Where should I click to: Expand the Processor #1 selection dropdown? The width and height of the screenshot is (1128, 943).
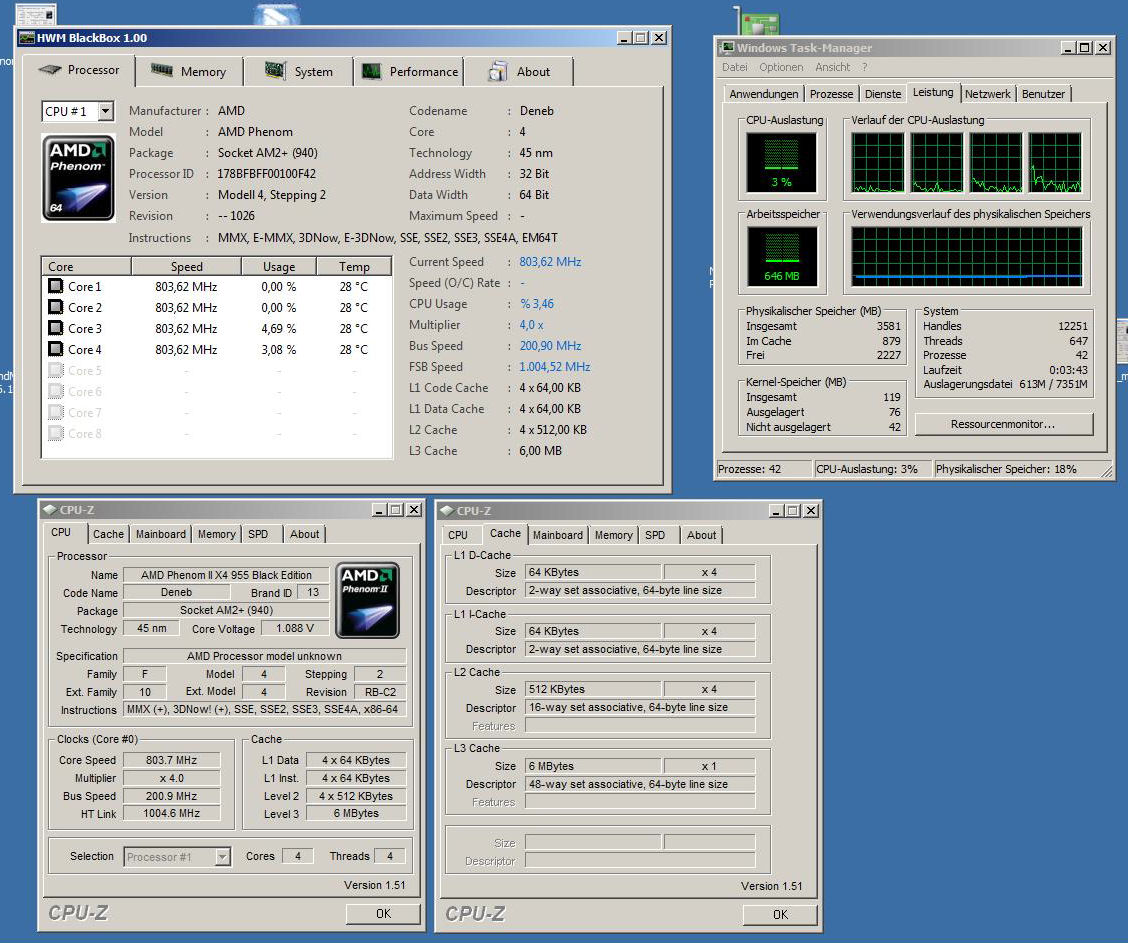[x=222, y=857]
